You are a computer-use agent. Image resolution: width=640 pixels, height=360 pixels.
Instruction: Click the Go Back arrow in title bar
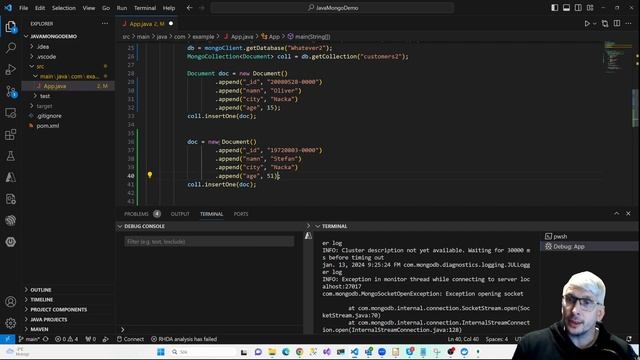189,8
